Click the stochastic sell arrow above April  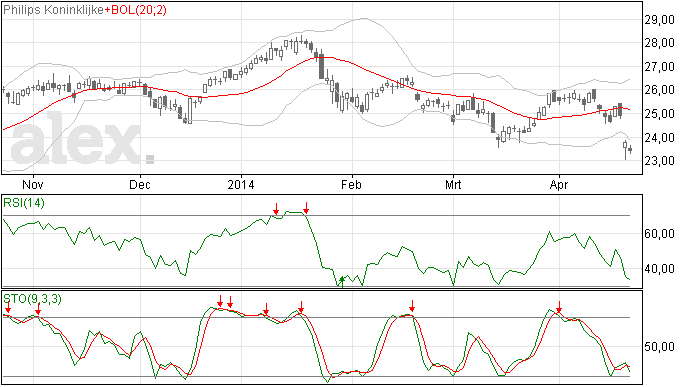[x=559, y=307]
